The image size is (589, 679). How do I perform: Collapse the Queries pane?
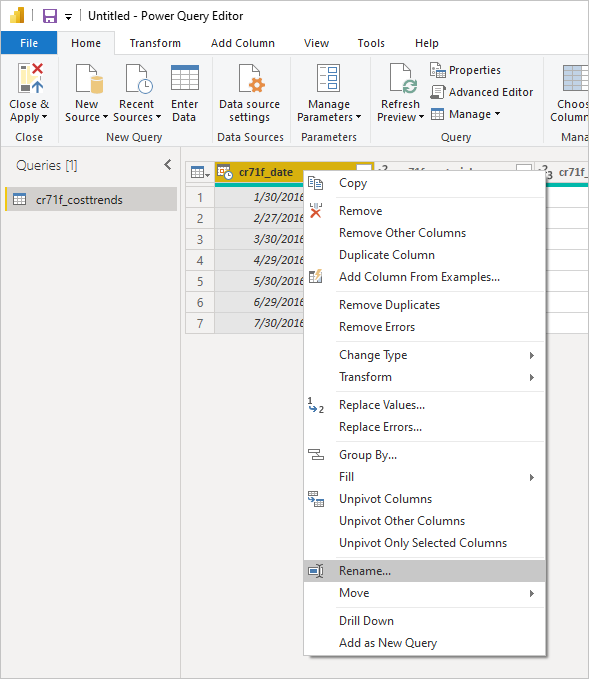(x=168, y=165)
